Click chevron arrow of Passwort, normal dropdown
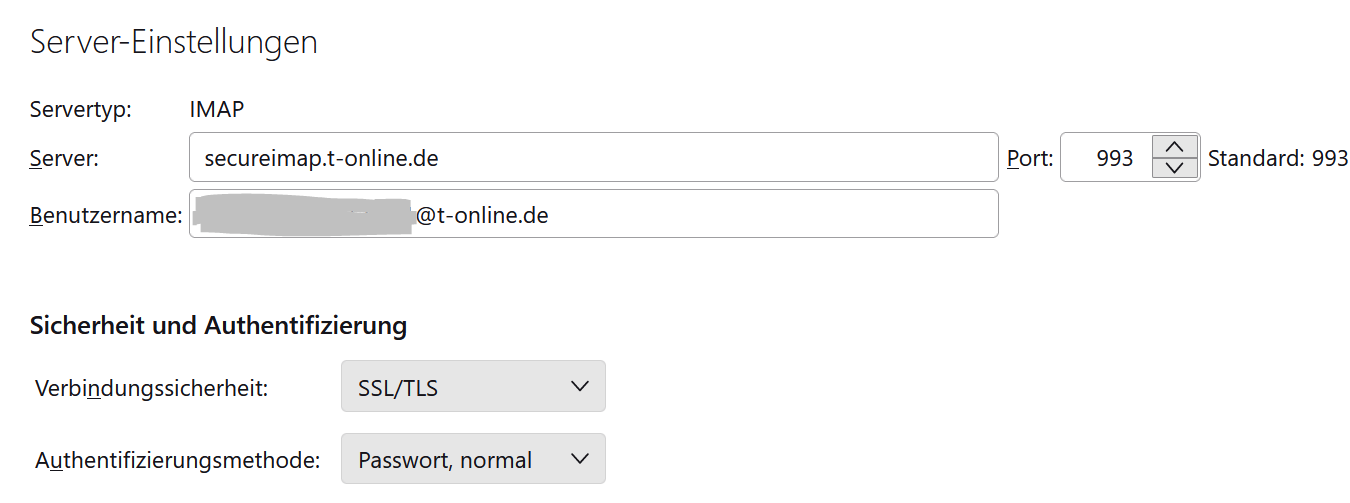Viewport: 1350px width, 503px height. pyautogui.click(x=579, y=459)
